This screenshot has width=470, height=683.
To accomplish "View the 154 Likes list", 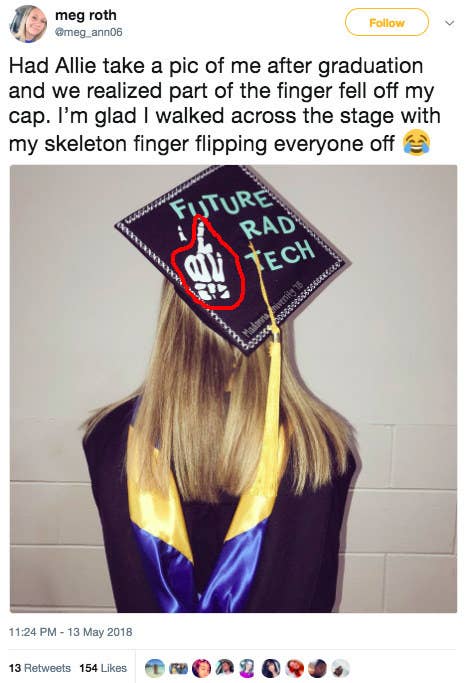I will coord(103,668).
